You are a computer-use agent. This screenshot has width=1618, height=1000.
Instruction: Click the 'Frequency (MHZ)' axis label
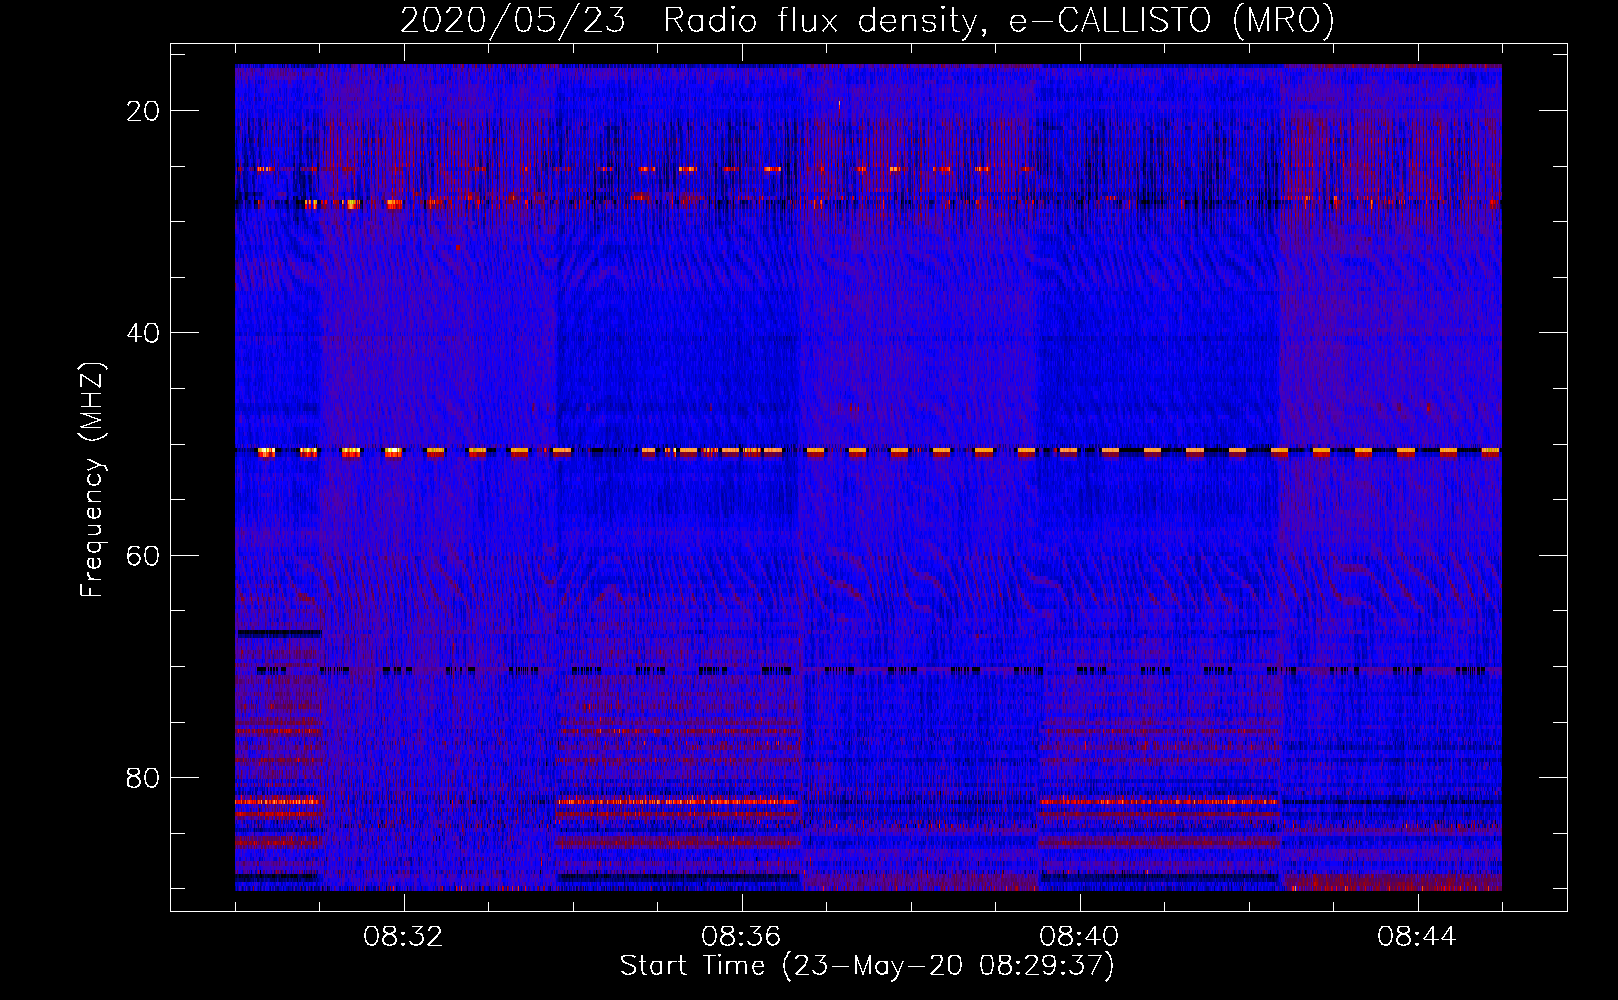[x=92, y=480]
